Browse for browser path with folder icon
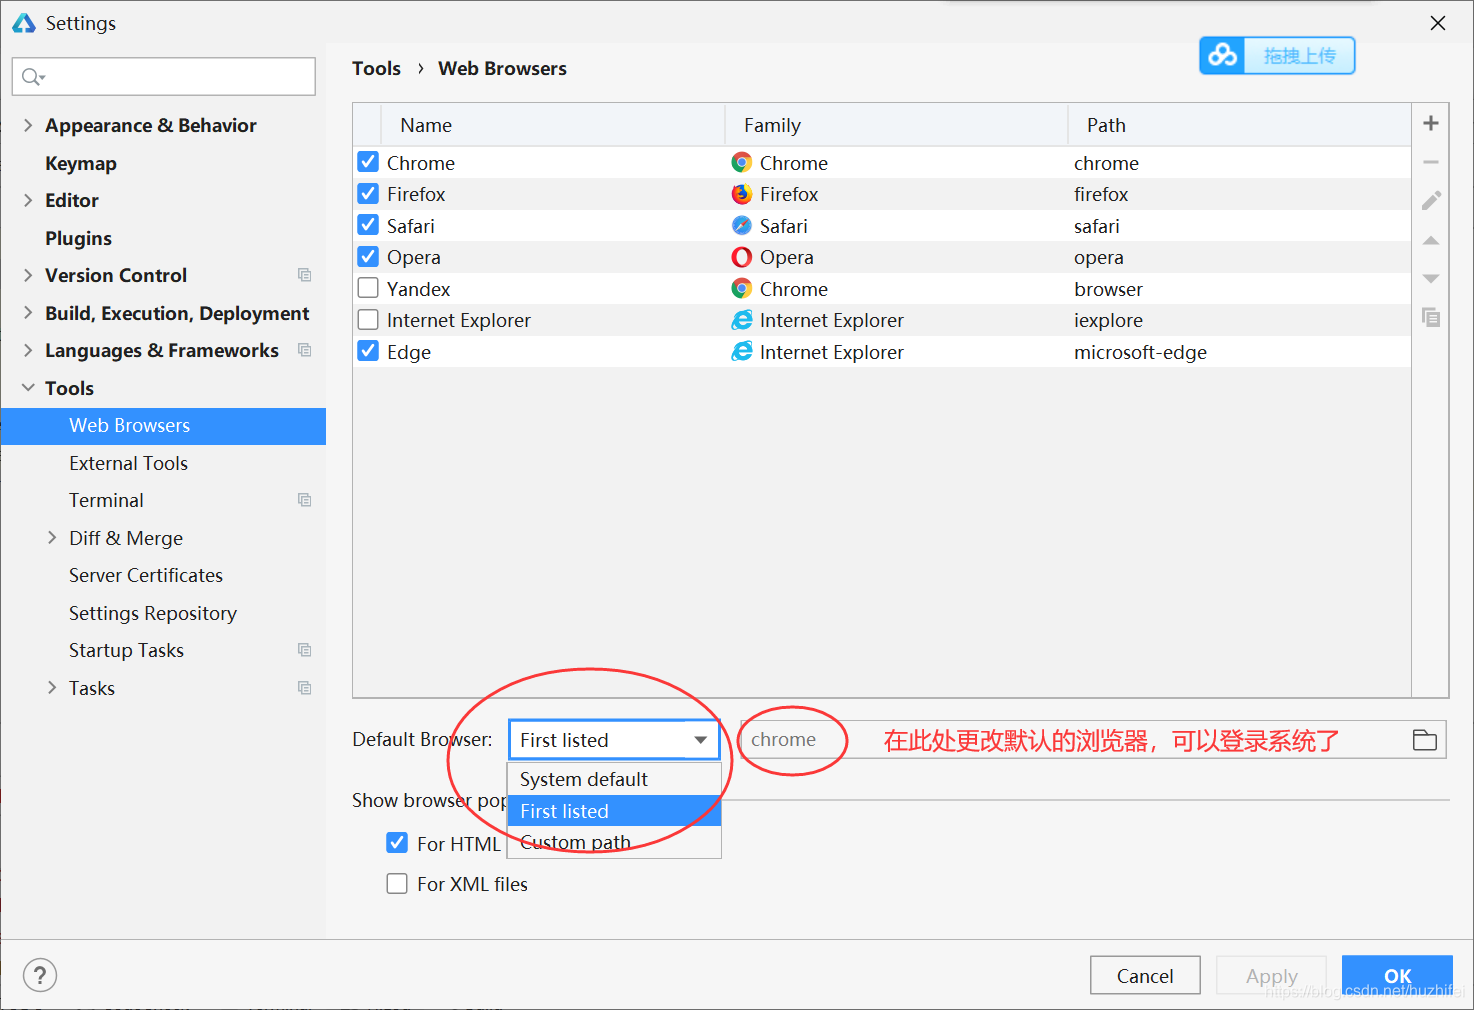This screenshot has height=1010, width=1474. point(1425,740)
